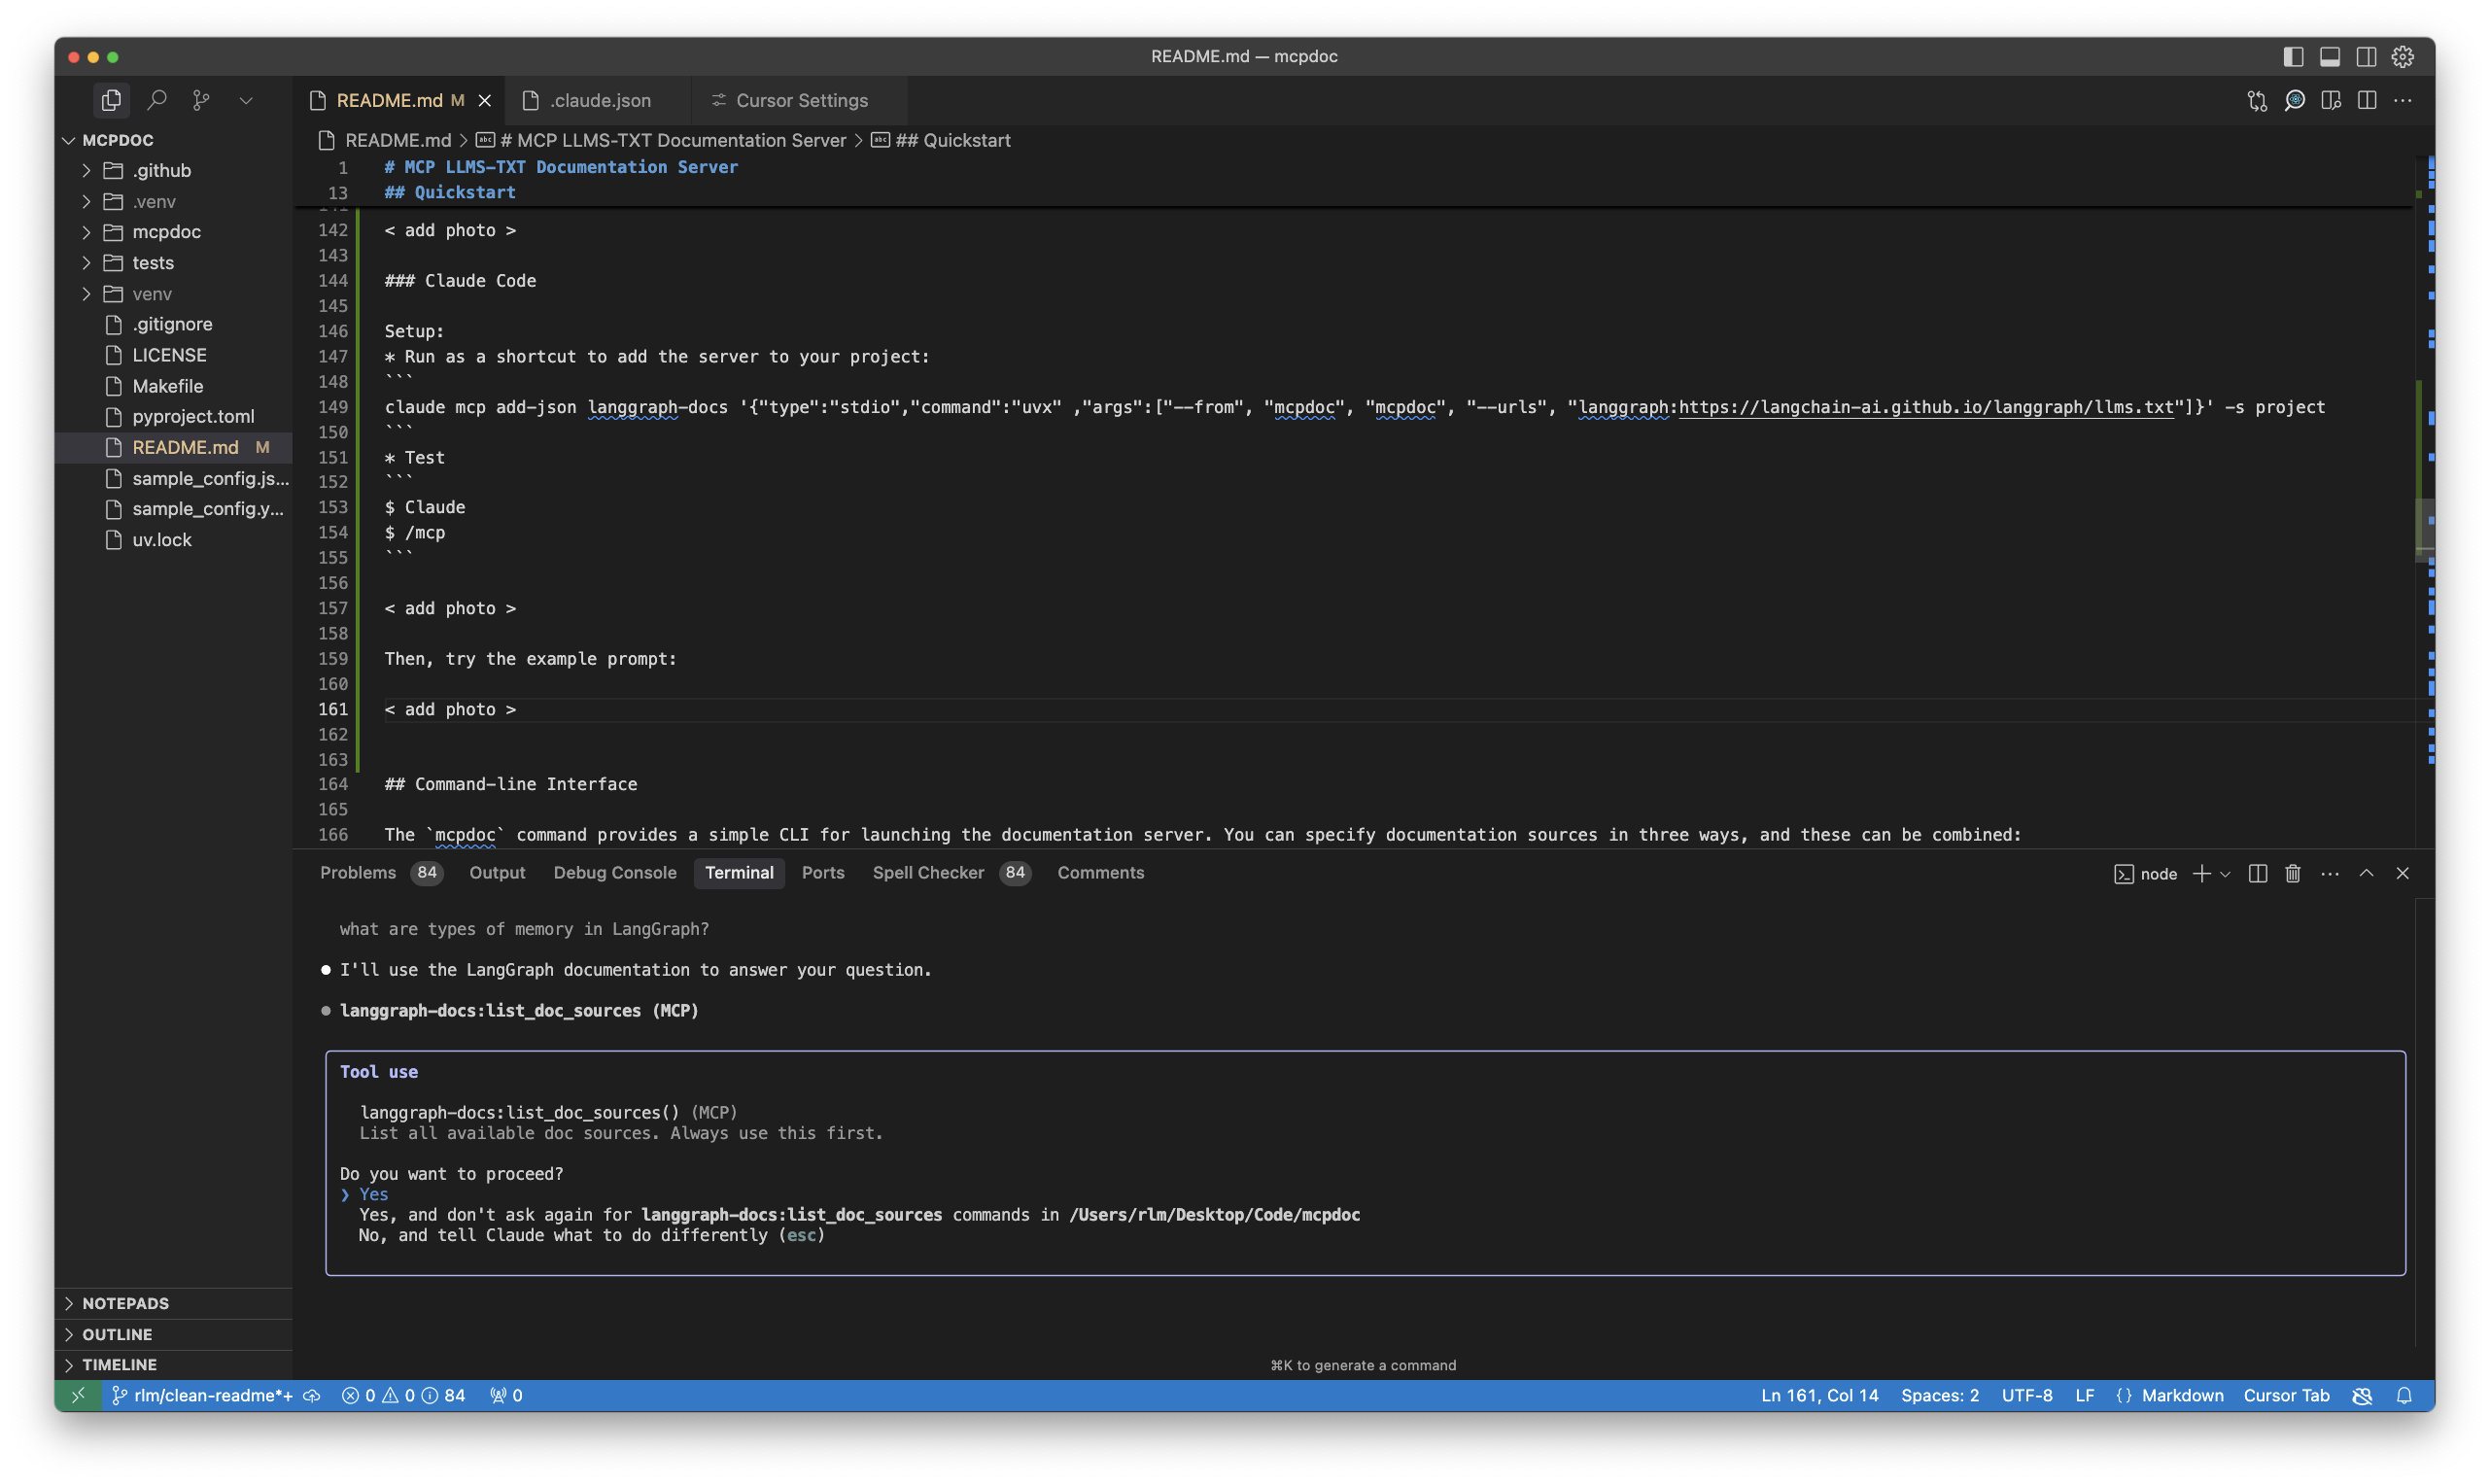Kill the terminal with trash icon
Viewport: 2490px width, 1484px height.
point(2292,873)
